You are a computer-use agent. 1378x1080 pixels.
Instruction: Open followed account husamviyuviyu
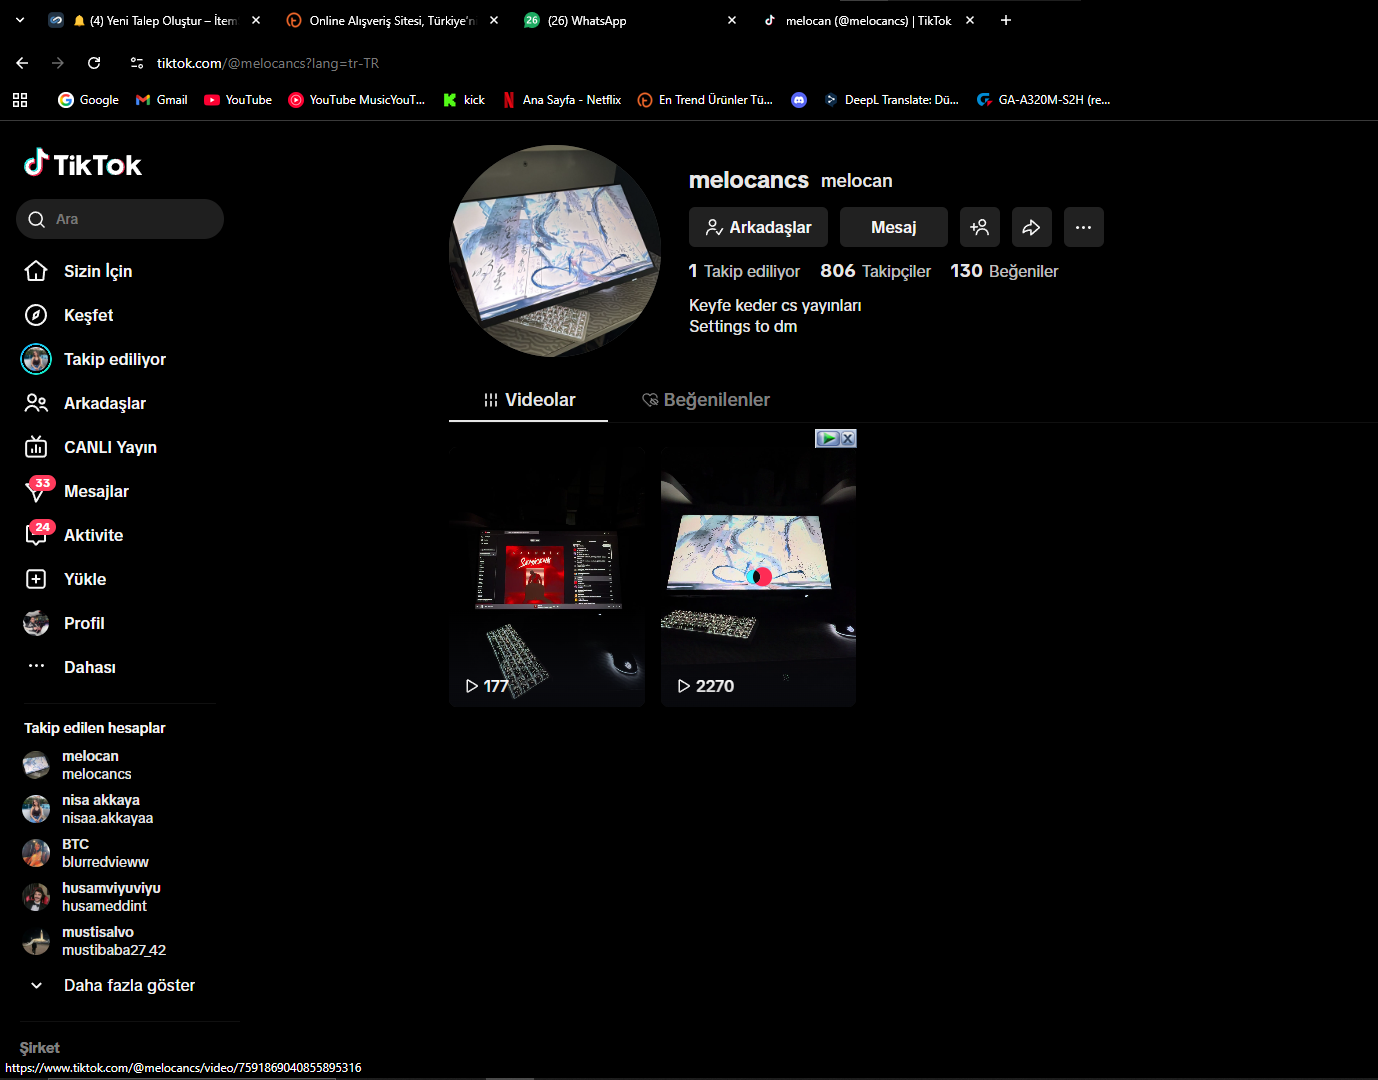92,897
